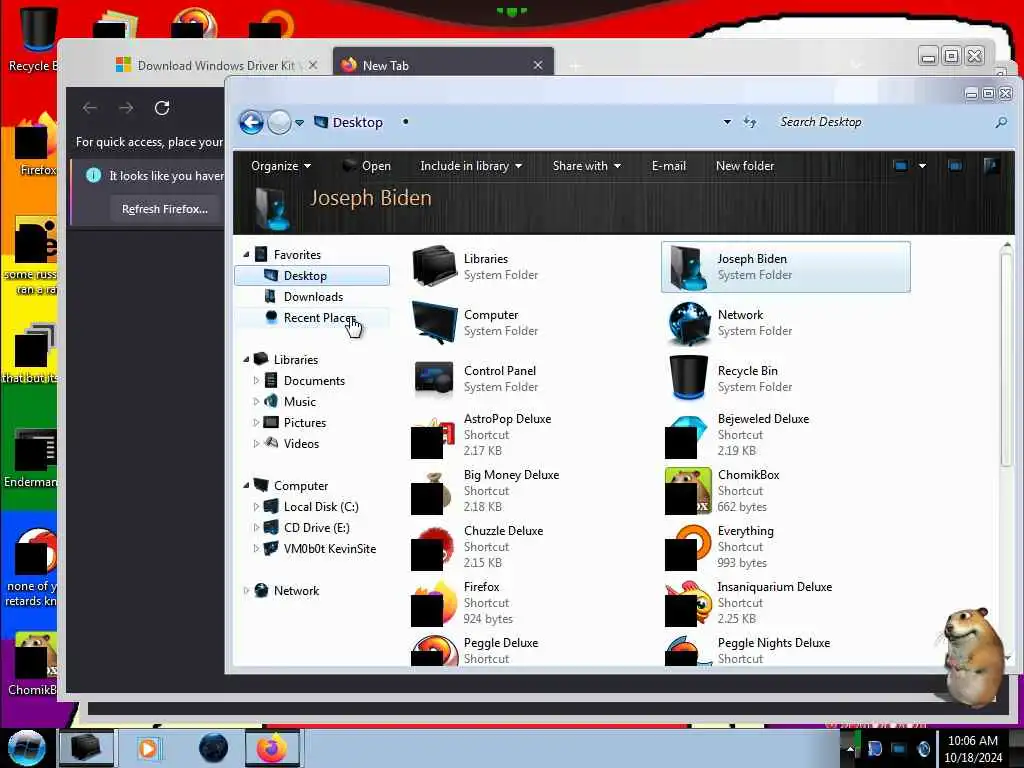Toggle the preview pane icon
This screenshot has width=1024, height=768.
955,166
